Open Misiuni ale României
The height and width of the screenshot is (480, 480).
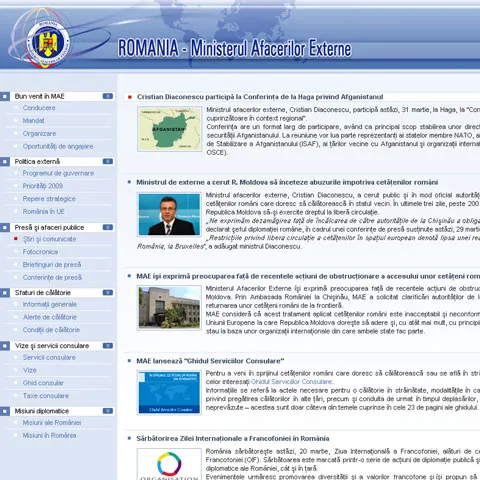tap(52, 423)
